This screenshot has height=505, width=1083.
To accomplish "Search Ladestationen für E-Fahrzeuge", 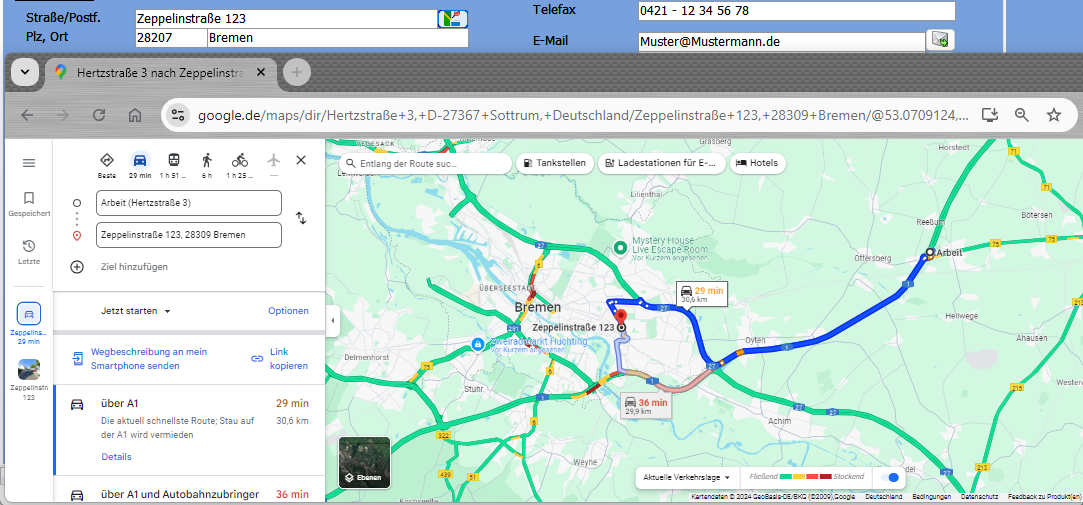I will (664, 163).
